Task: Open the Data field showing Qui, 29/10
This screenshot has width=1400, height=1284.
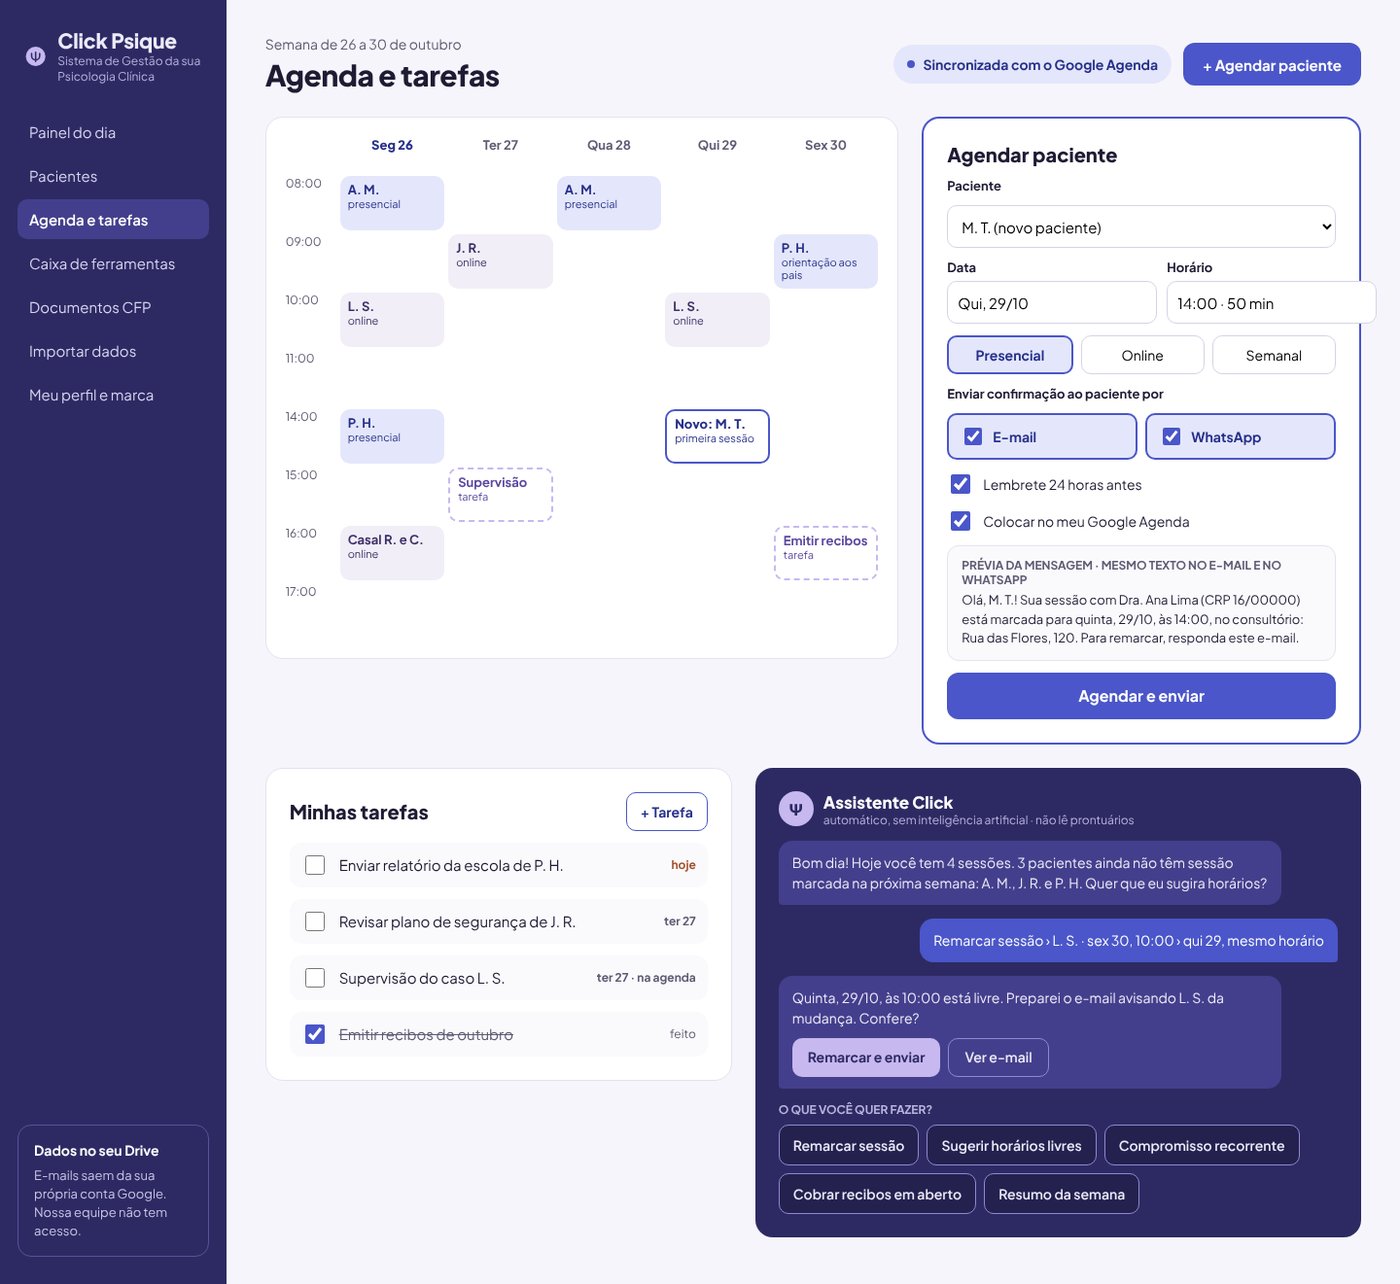Action: coord(1051,303)
